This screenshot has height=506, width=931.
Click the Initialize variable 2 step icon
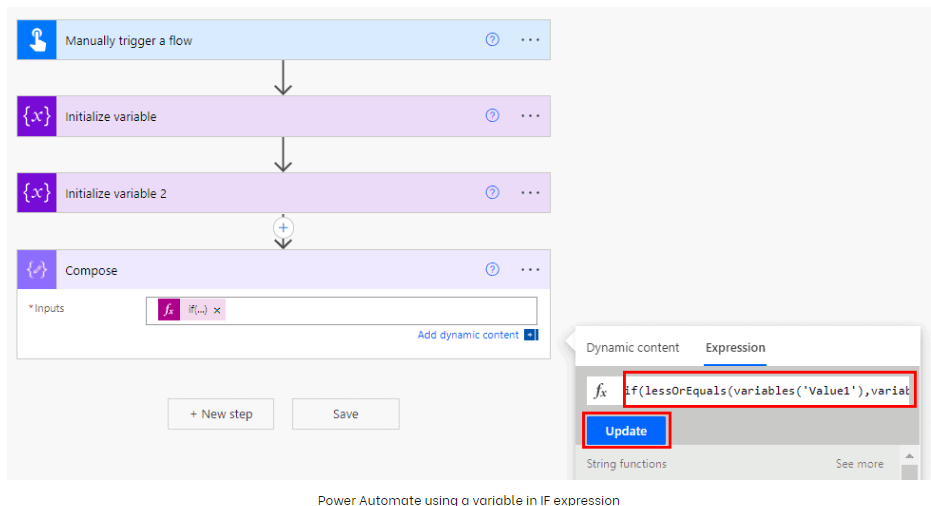pos(37,193)
